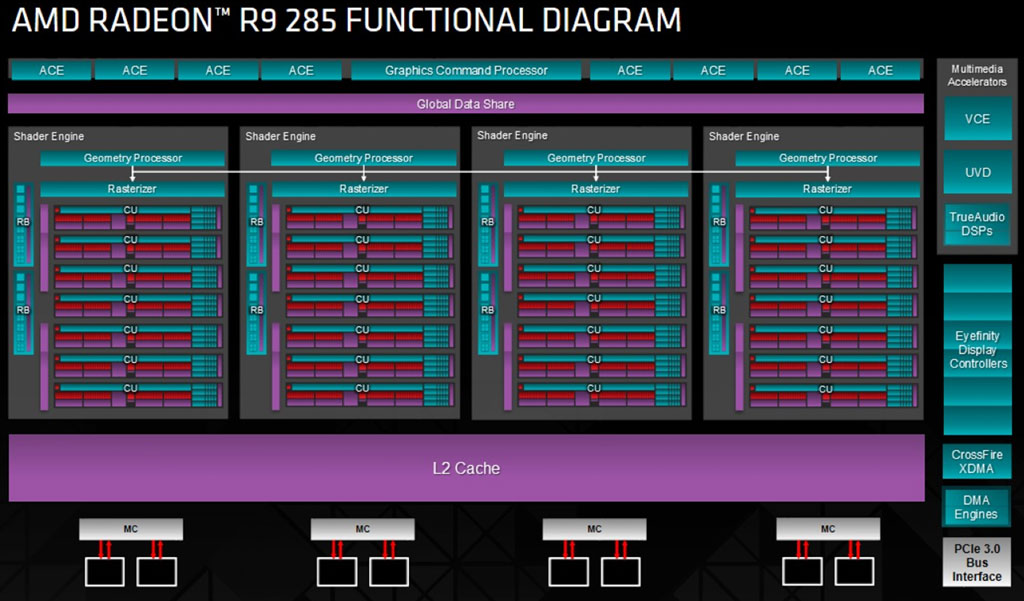Select the upper RB block in rightmost Shader Engine
Viewport: 1024px width, 601px height.
(x=719, y=224)
